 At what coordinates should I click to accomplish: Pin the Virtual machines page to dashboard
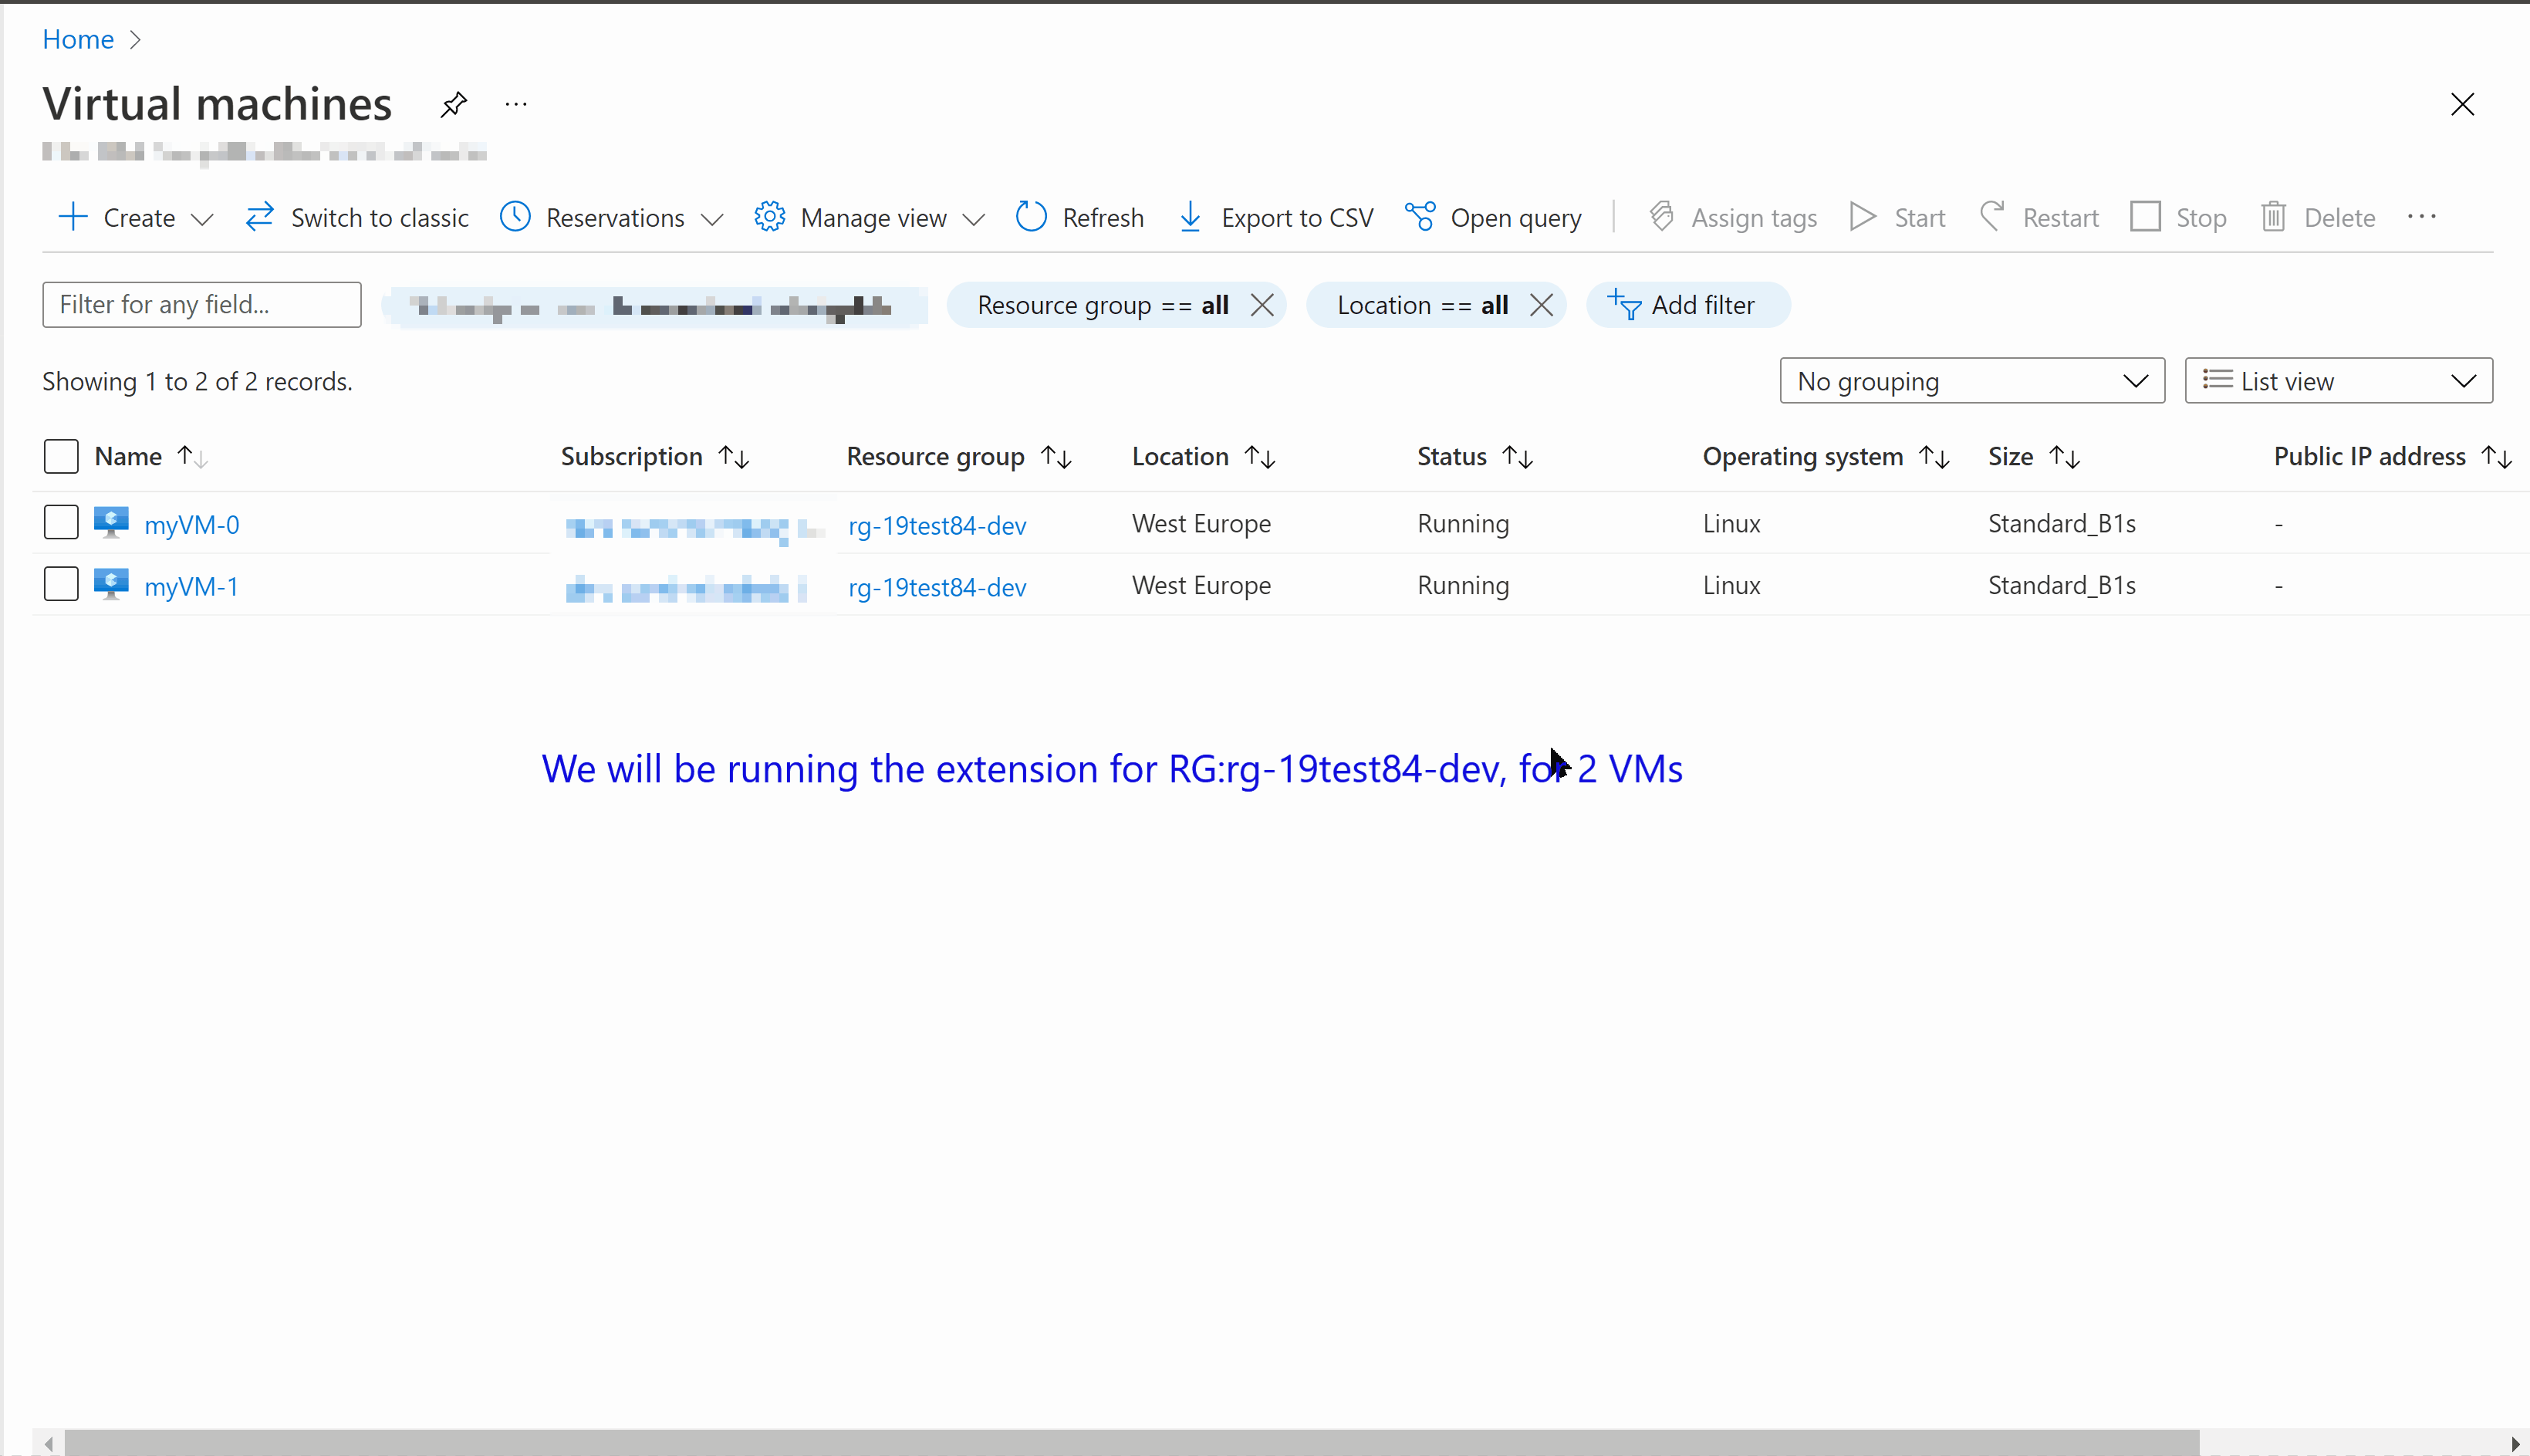point(453,103)
